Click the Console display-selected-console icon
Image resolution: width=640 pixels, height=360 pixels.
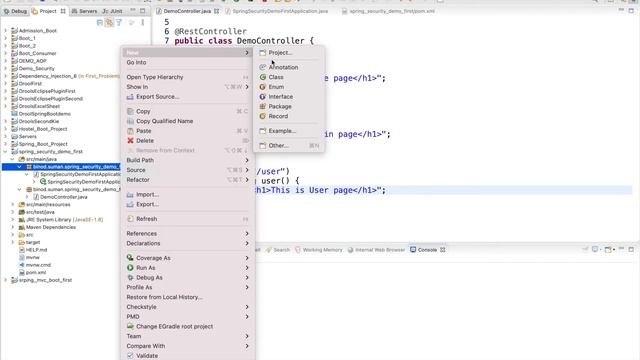click(596, 249)
